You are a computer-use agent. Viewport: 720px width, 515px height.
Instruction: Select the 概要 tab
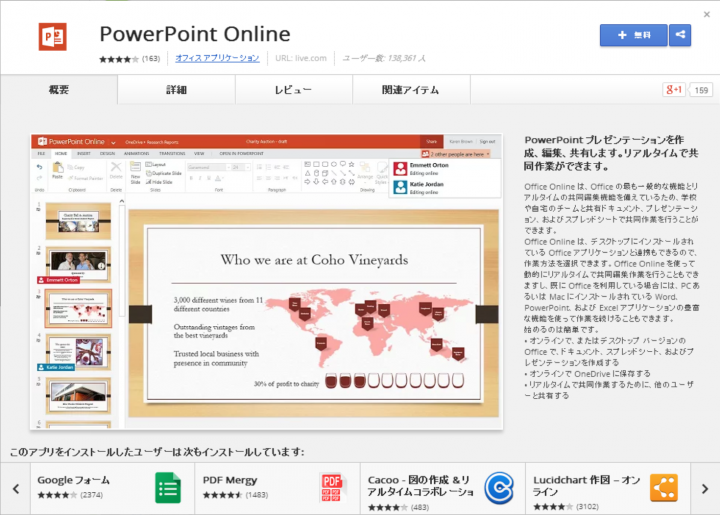coord(59,90)
